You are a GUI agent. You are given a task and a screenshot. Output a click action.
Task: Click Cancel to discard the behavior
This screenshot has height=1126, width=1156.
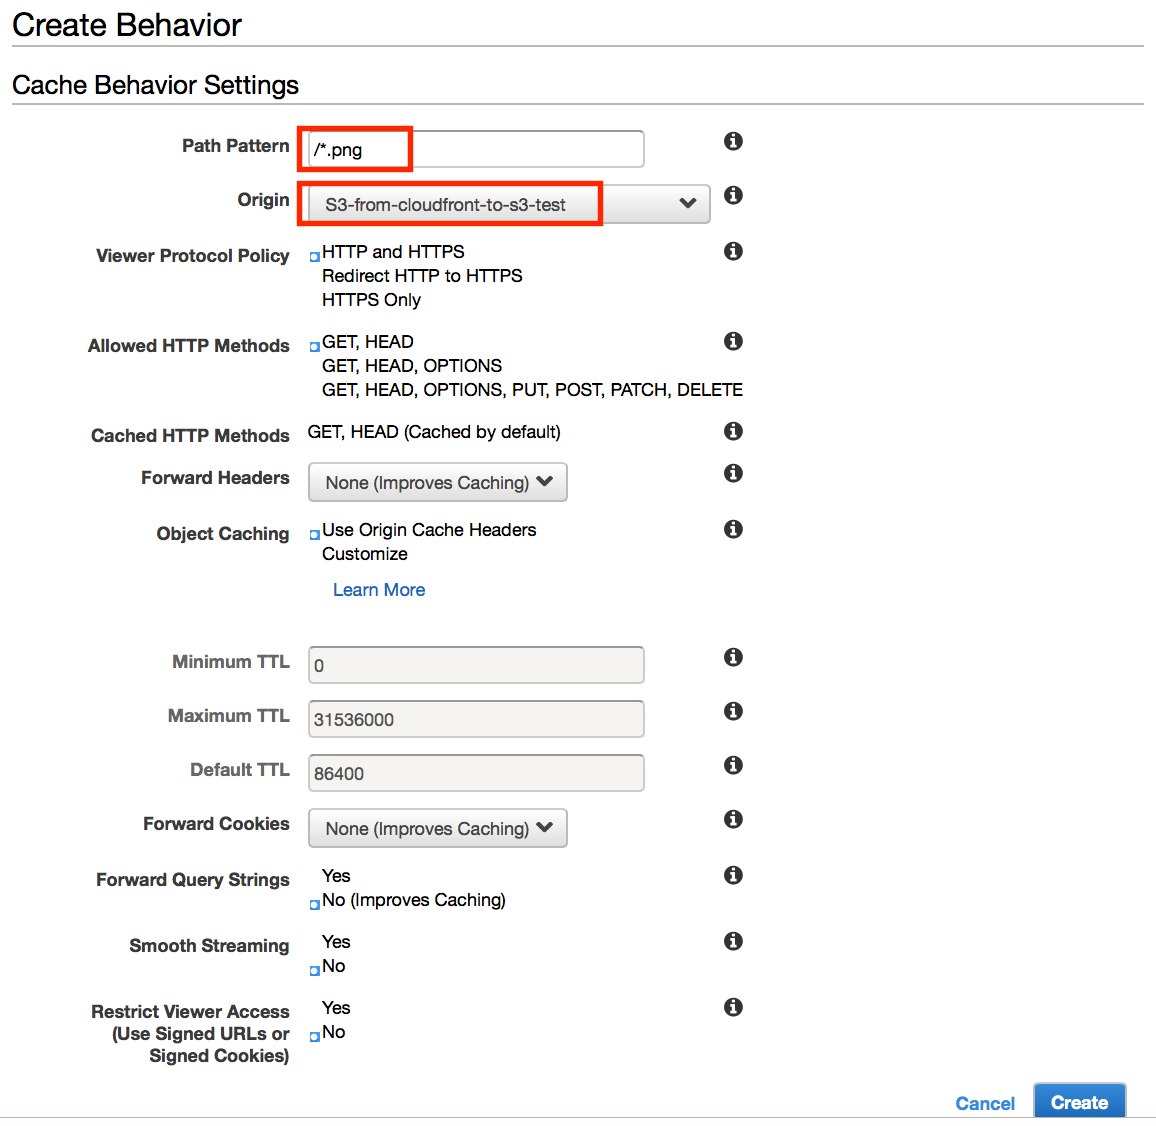[x=985, y=1103]
